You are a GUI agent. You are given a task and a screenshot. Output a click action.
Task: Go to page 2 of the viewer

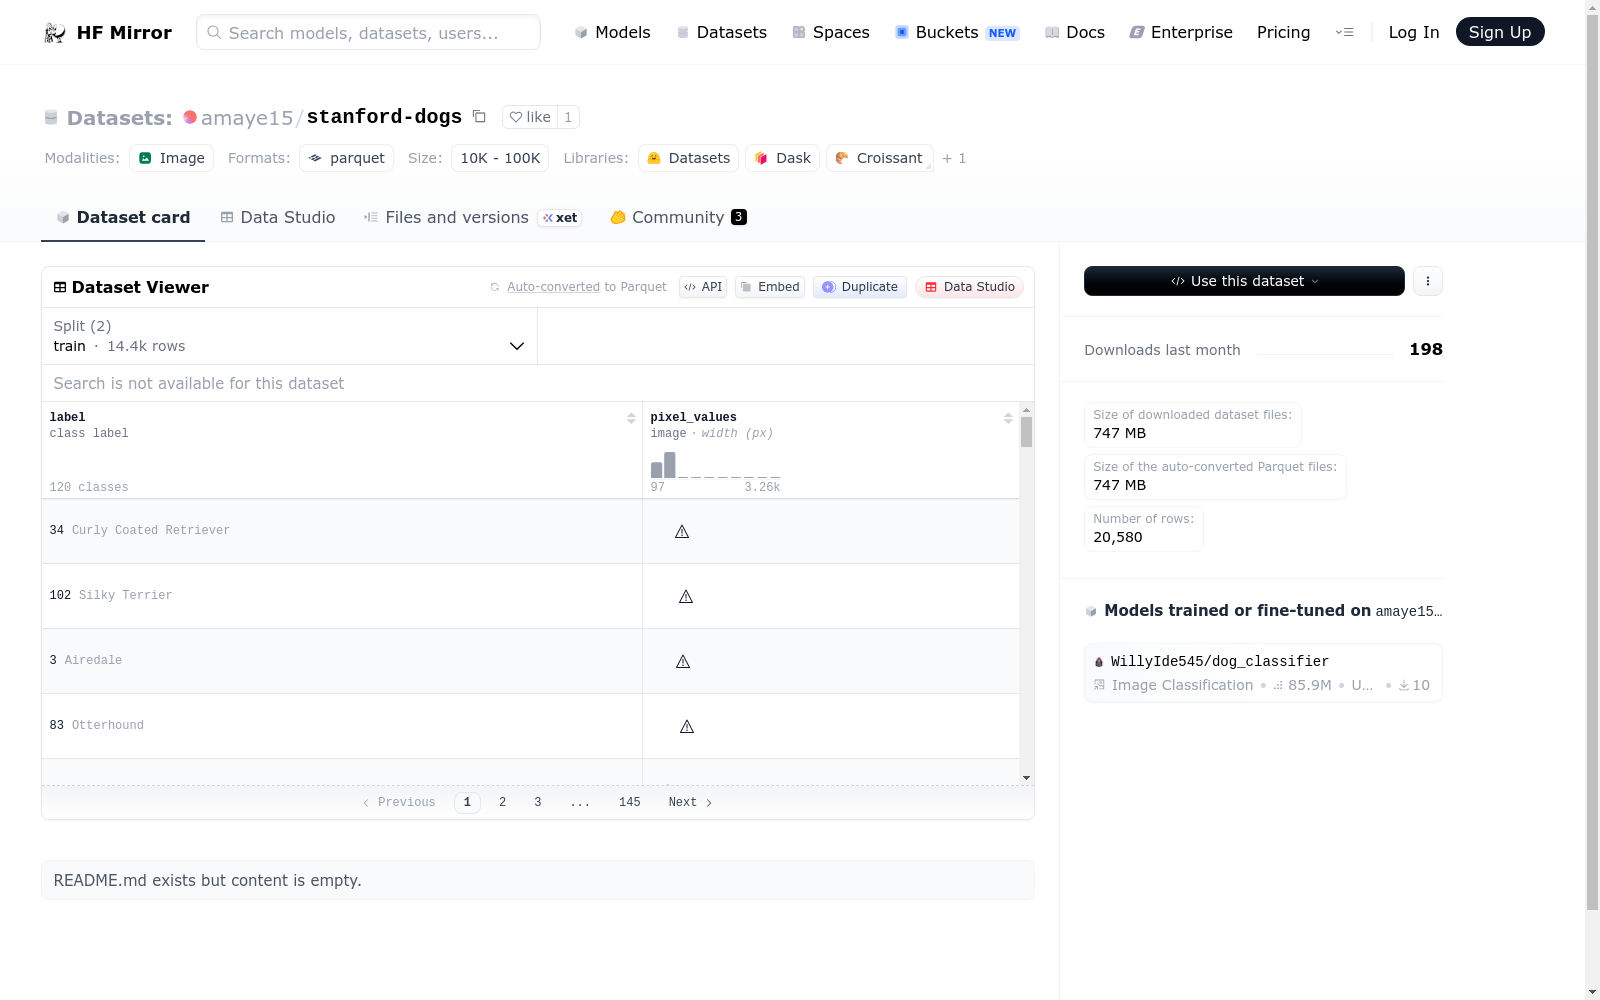[502, 802]
